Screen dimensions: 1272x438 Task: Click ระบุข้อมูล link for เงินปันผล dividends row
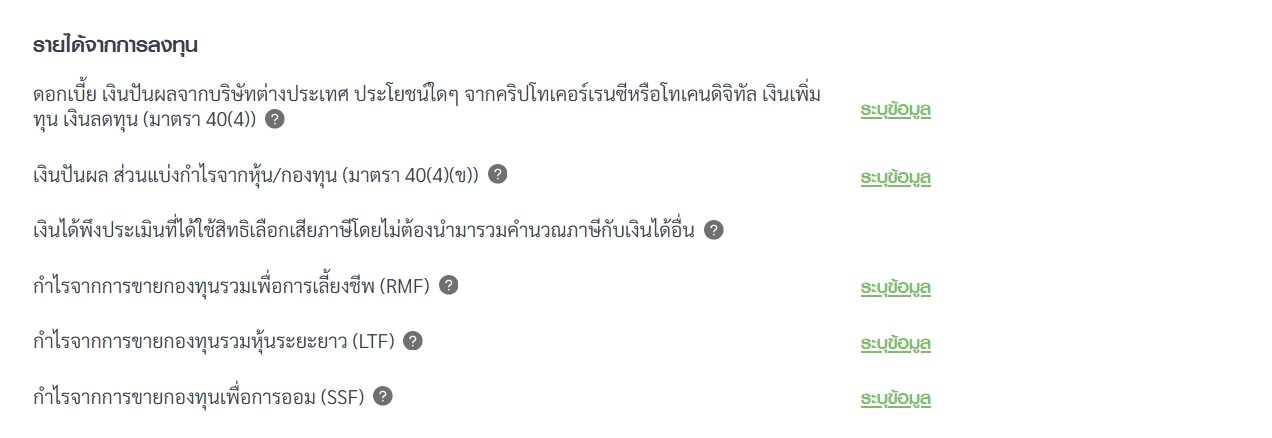[x=896, y=178]
